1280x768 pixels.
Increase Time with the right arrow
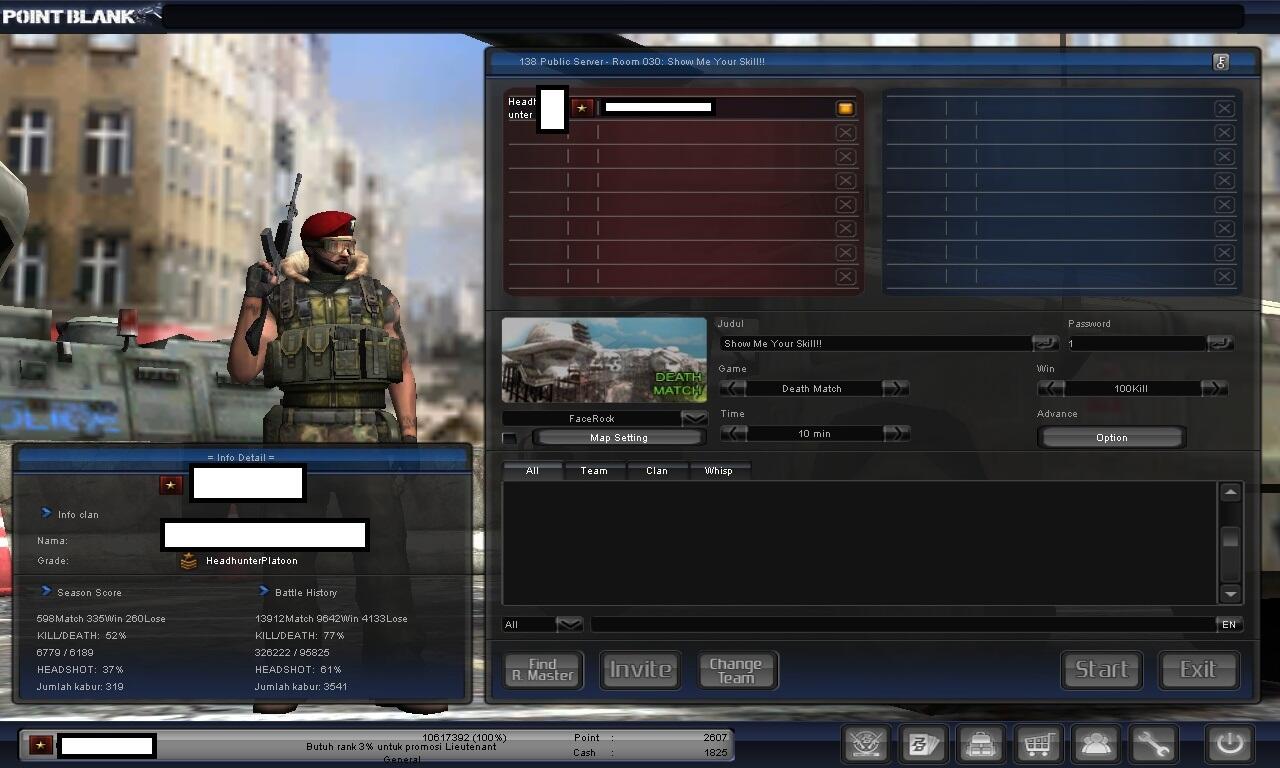[x=896, y=433]
